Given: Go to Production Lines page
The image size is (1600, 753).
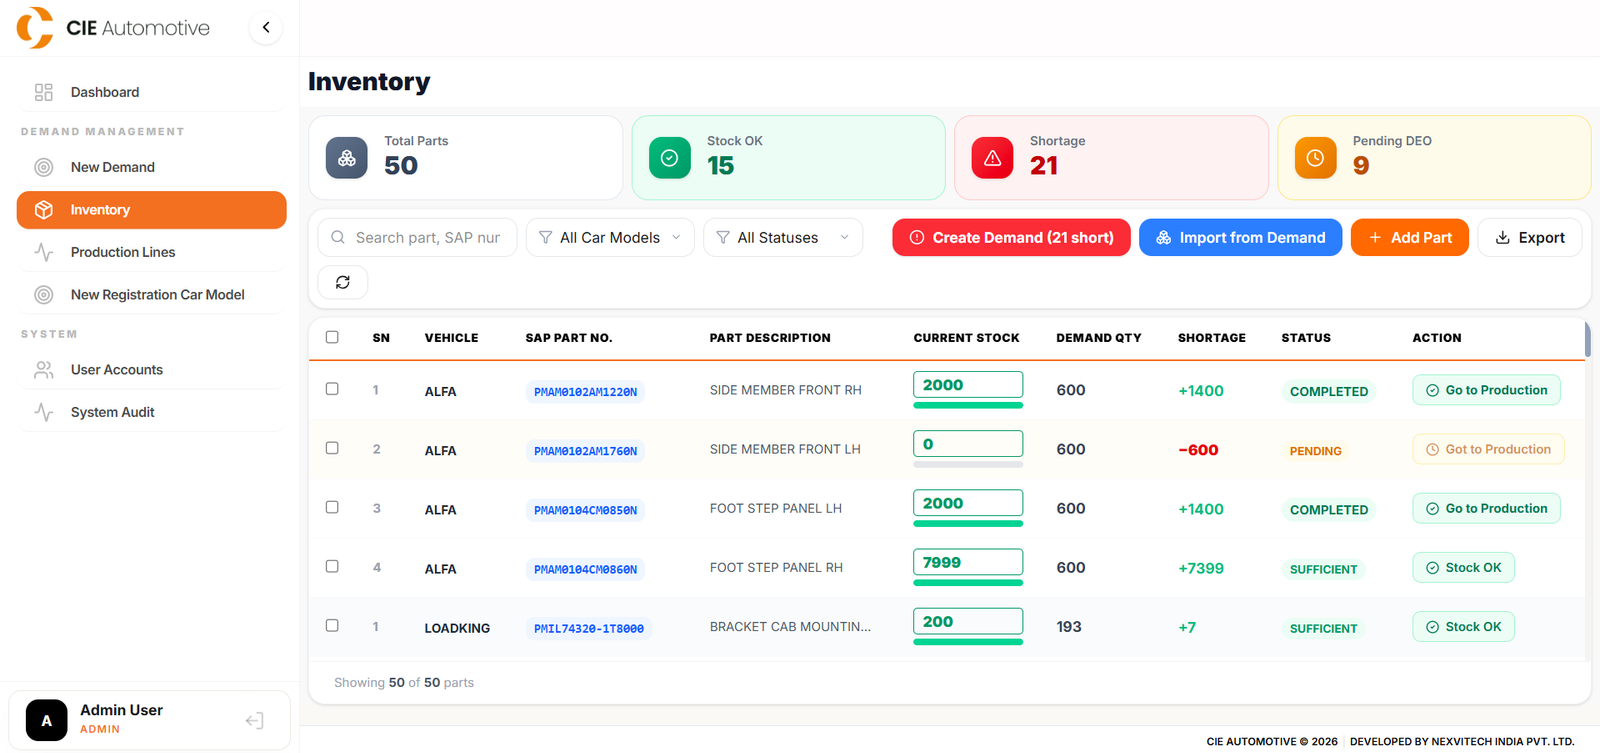Looking at the screenshot, I should [152, 252].
